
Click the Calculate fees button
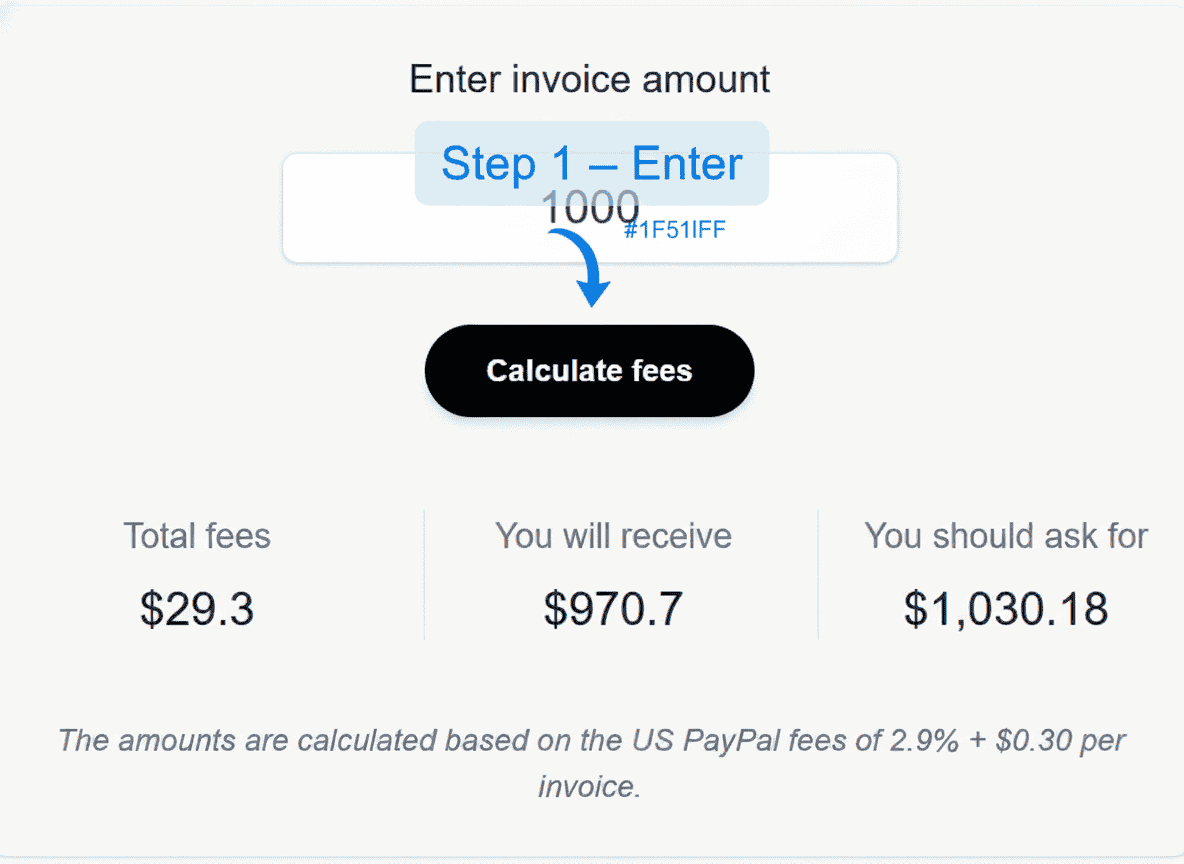pyautogui.click(x=589, y=371)
